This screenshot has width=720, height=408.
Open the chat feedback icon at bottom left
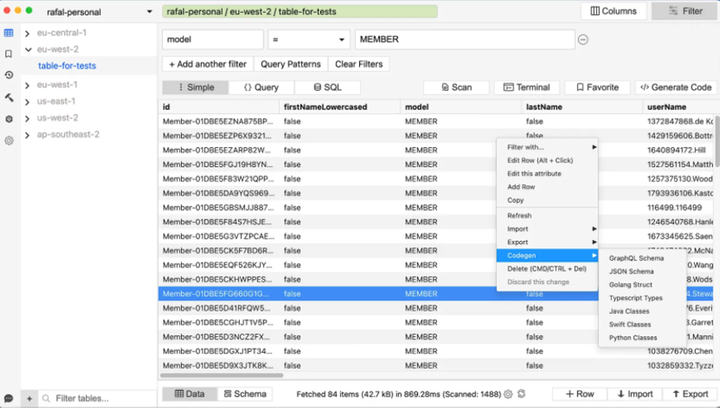click(9, 398)
